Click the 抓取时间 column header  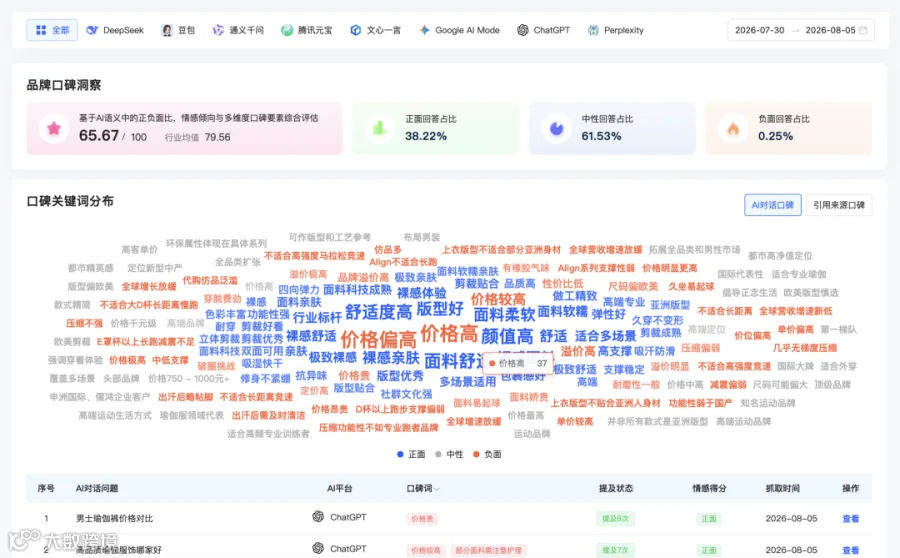[782, 488]
